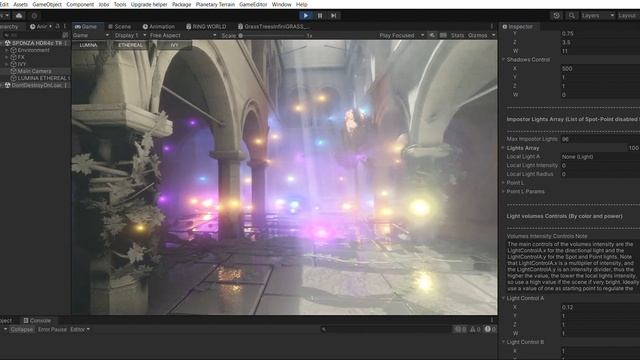Viewport: 640px width, 360px height.
Task: Open the Assets menu
Action: [x=20, y=4]
